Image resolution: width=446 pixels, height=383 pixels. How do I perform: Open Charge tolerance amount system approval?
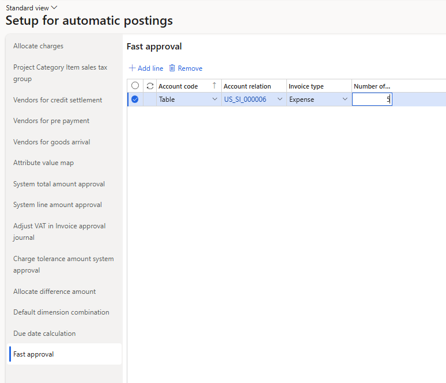[64, 264]
